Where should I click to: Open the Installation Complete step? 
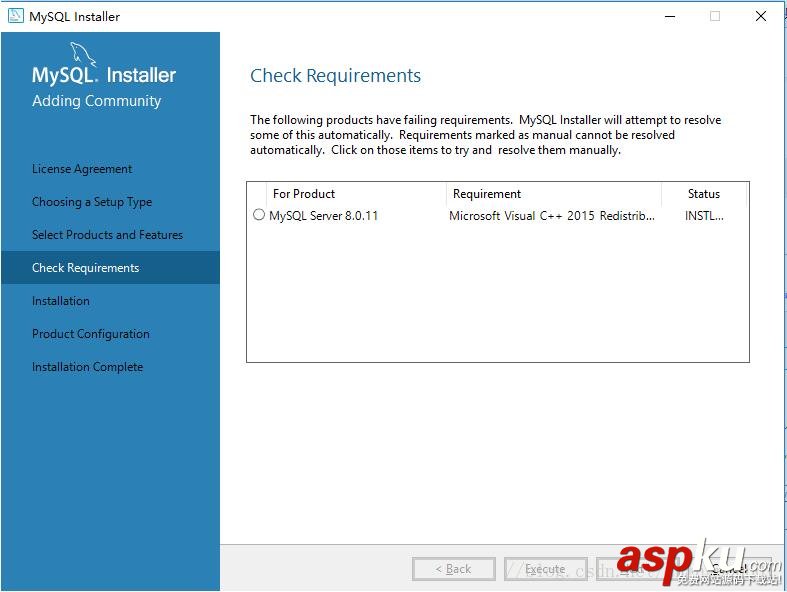[87, 367]
